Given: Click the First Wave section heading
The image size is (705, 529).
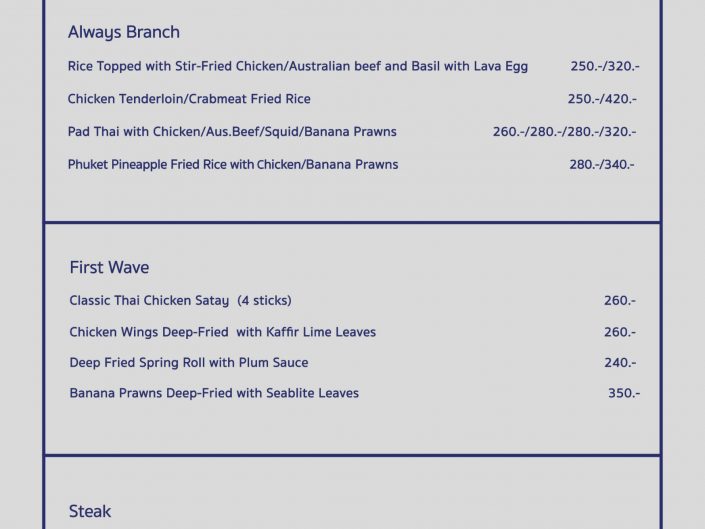Looking at the screenshot, I should point(109,267).
